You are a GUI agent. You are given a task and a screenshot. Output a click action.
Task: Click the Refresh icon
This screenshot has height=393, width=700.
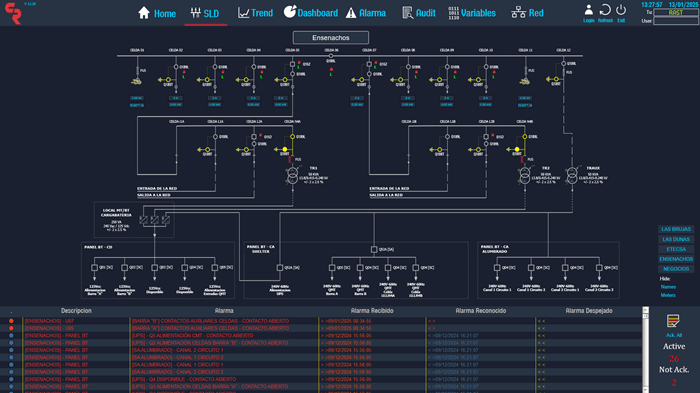click(605, 13)
